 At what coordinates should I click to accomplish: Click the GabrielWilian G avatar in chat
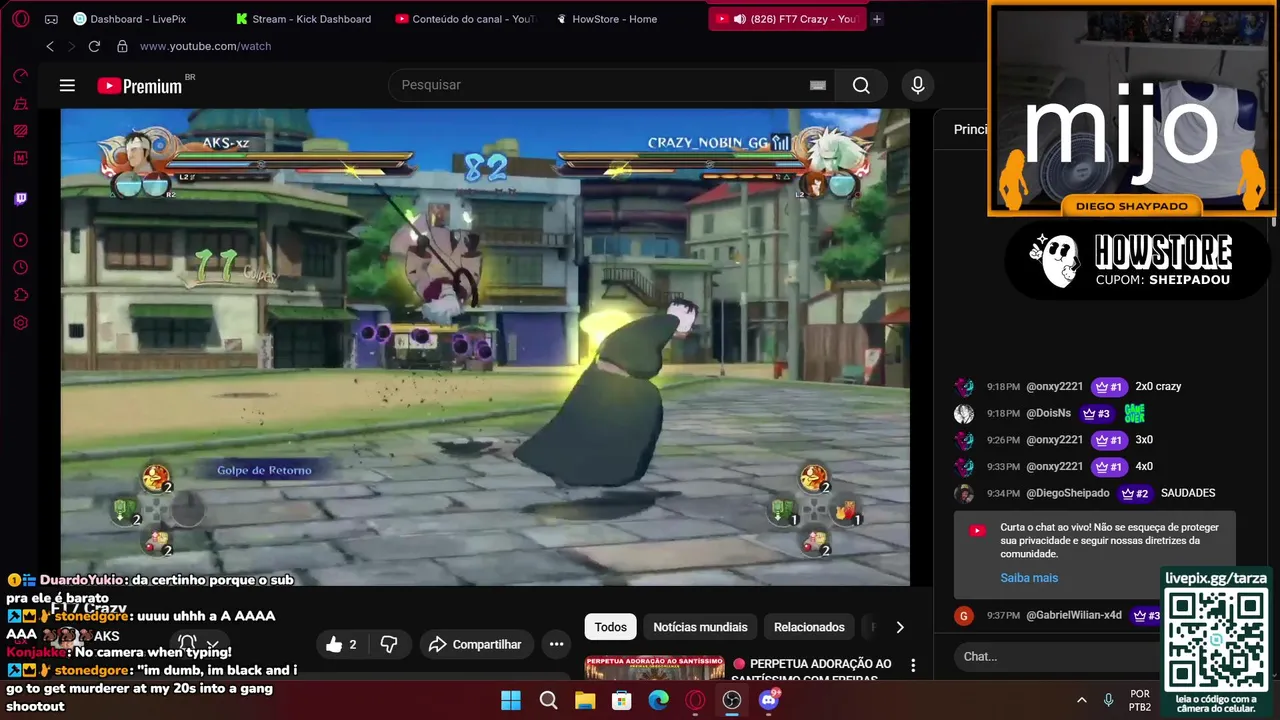(x=964, y=616)
